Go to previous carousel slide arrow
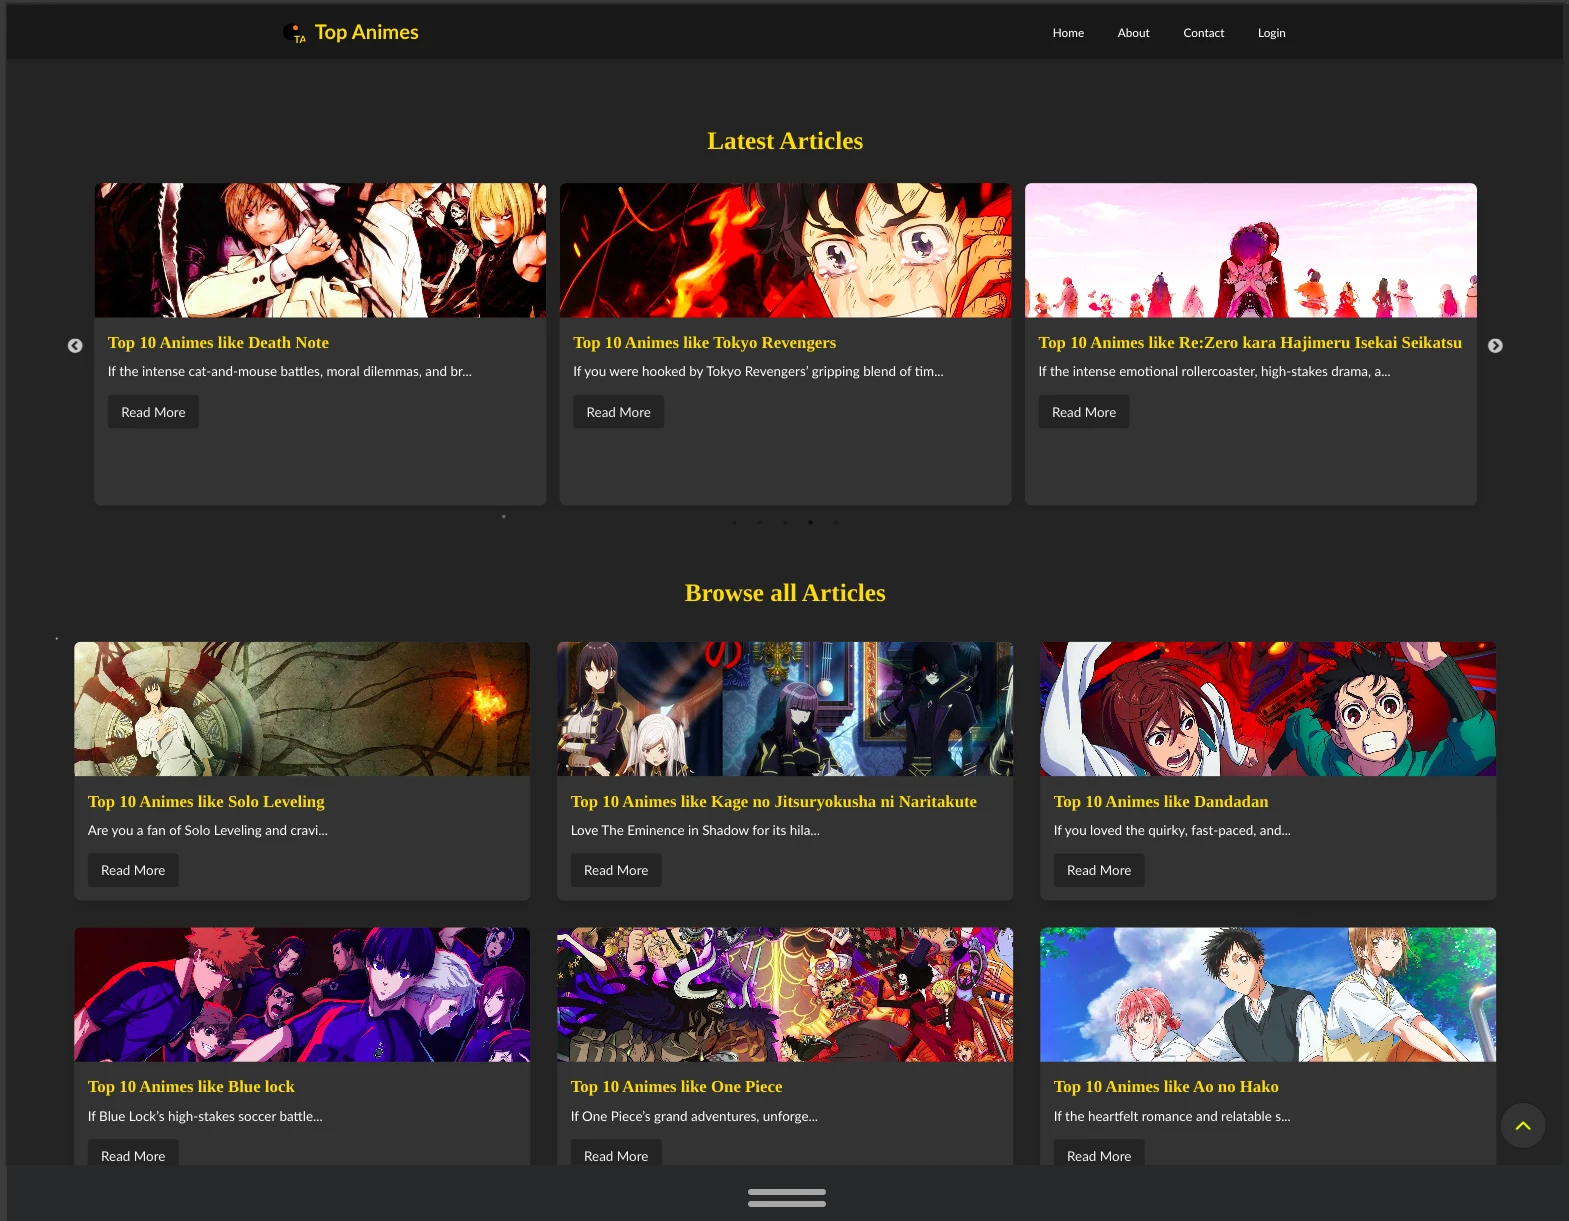The height and width of the screenshot is (1221, 1569). click(75, 346)
